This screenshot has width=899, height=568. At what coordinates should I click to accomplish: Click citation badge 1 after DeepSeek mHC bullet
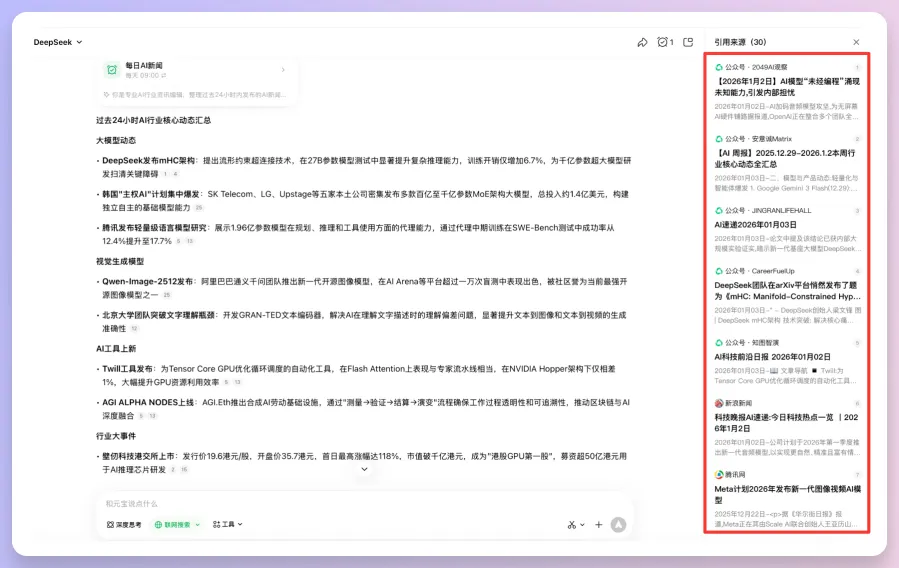[x=165, y=174]
